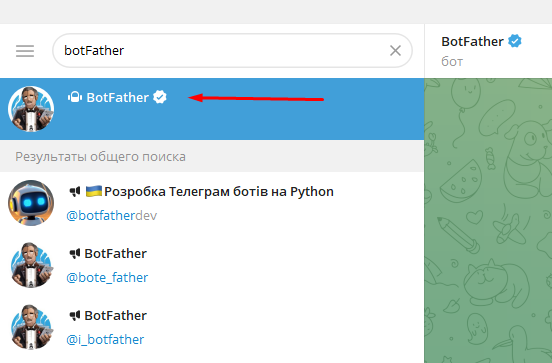The image size is (552, 363).
Task: Open the hamburger main menu
Action: pyautogui.click(x=25, y=51)
